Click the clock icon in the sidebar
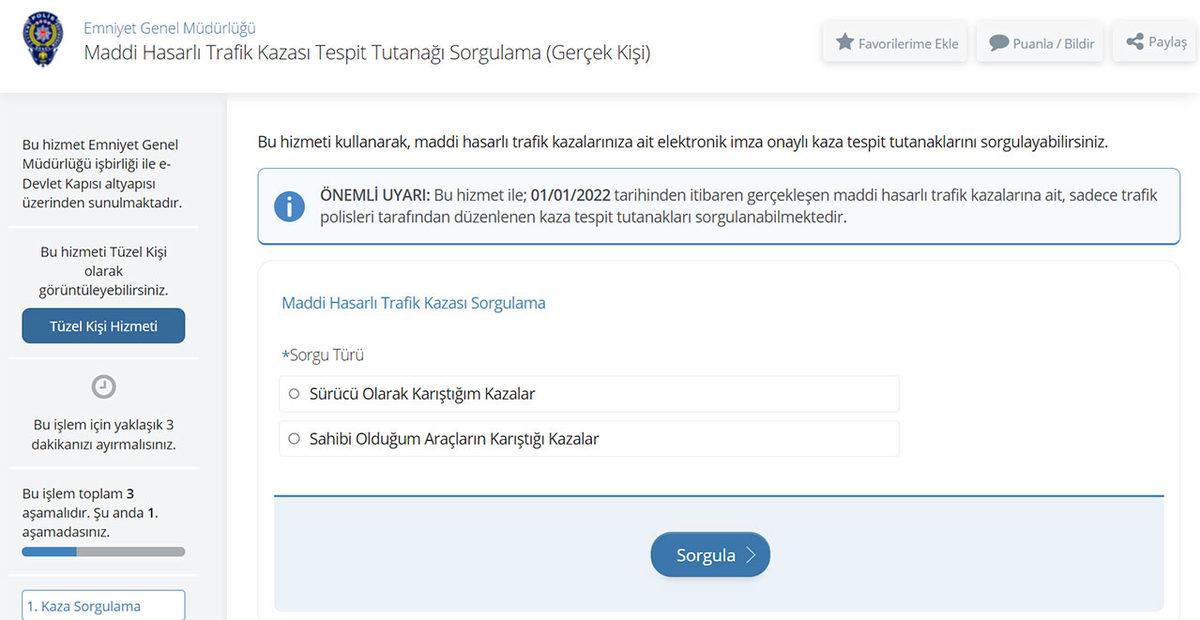 [x=103, y=386]
